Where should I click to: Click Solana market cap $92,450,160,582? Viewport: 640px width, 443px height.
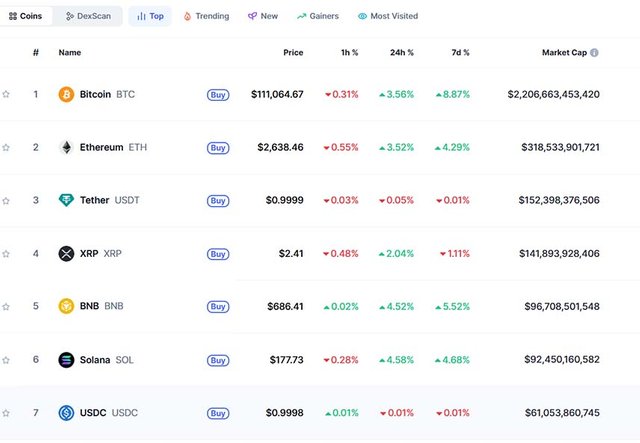tap(562, 360)
